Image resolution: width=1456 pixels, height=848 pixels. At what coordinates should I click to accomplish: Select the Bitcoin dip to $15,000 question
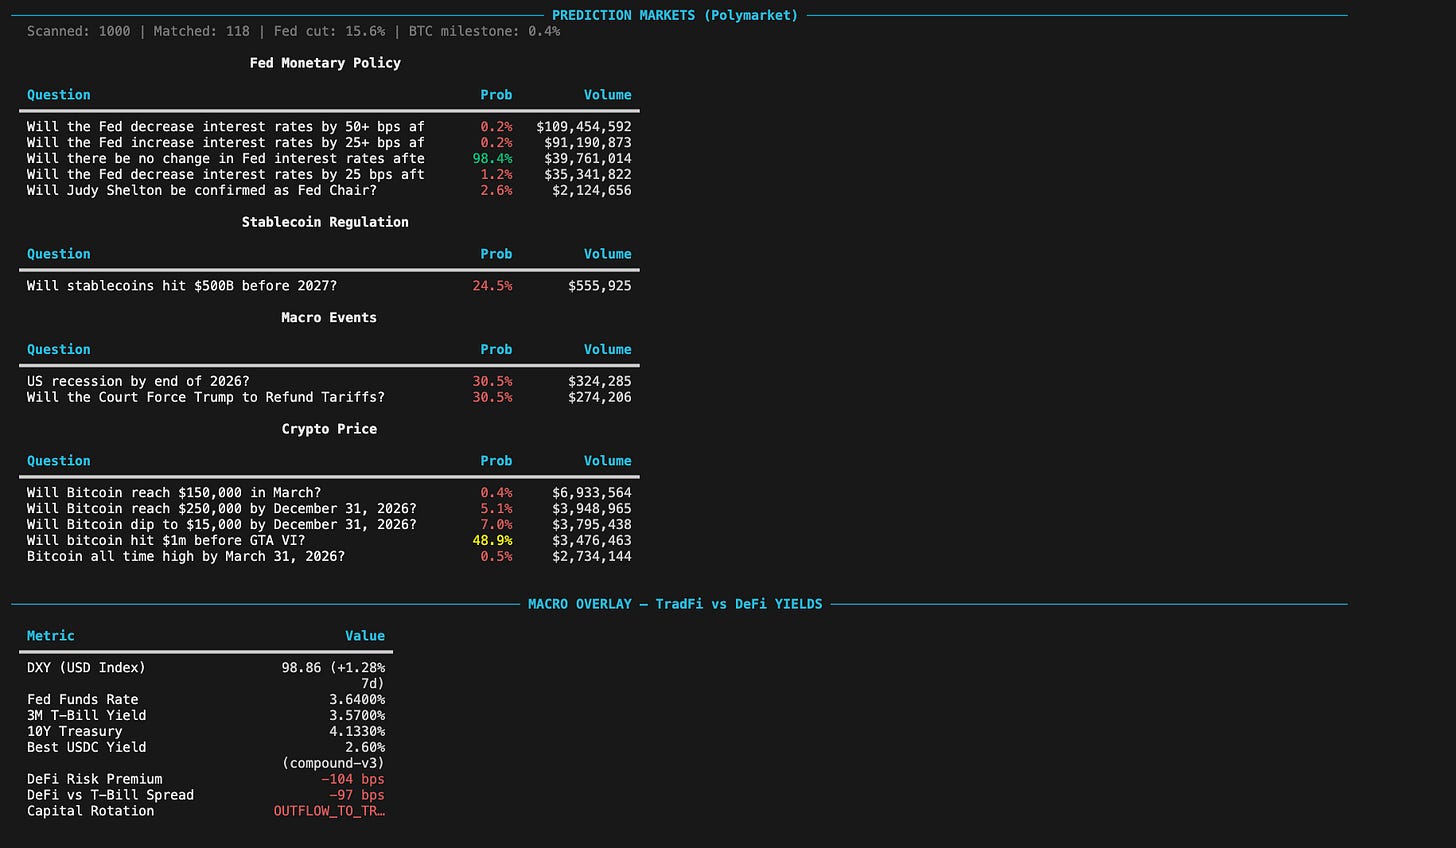pyautogui.click(x=222, y=525)
